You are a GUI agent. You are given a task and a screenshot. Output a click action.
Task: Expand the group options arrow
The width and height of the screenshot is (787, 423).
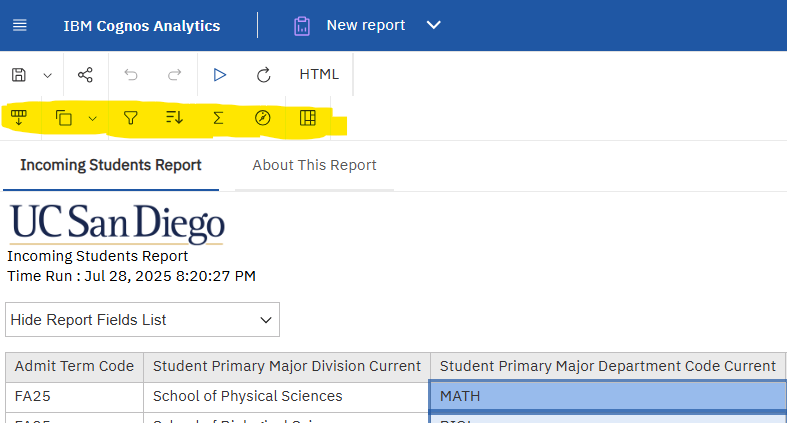point(92,119)
